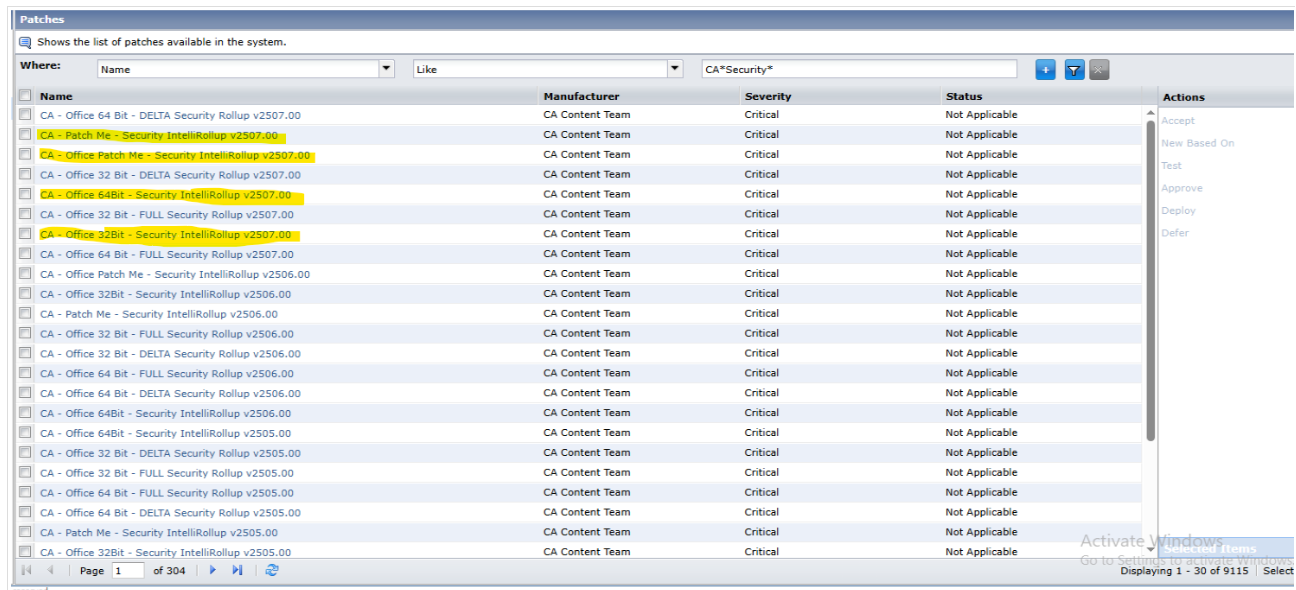Viewport: 1296px width, 590px height.
Task: Check Office 32 Bit DELTA Rollup v2507.00 row
Action: 25,175
